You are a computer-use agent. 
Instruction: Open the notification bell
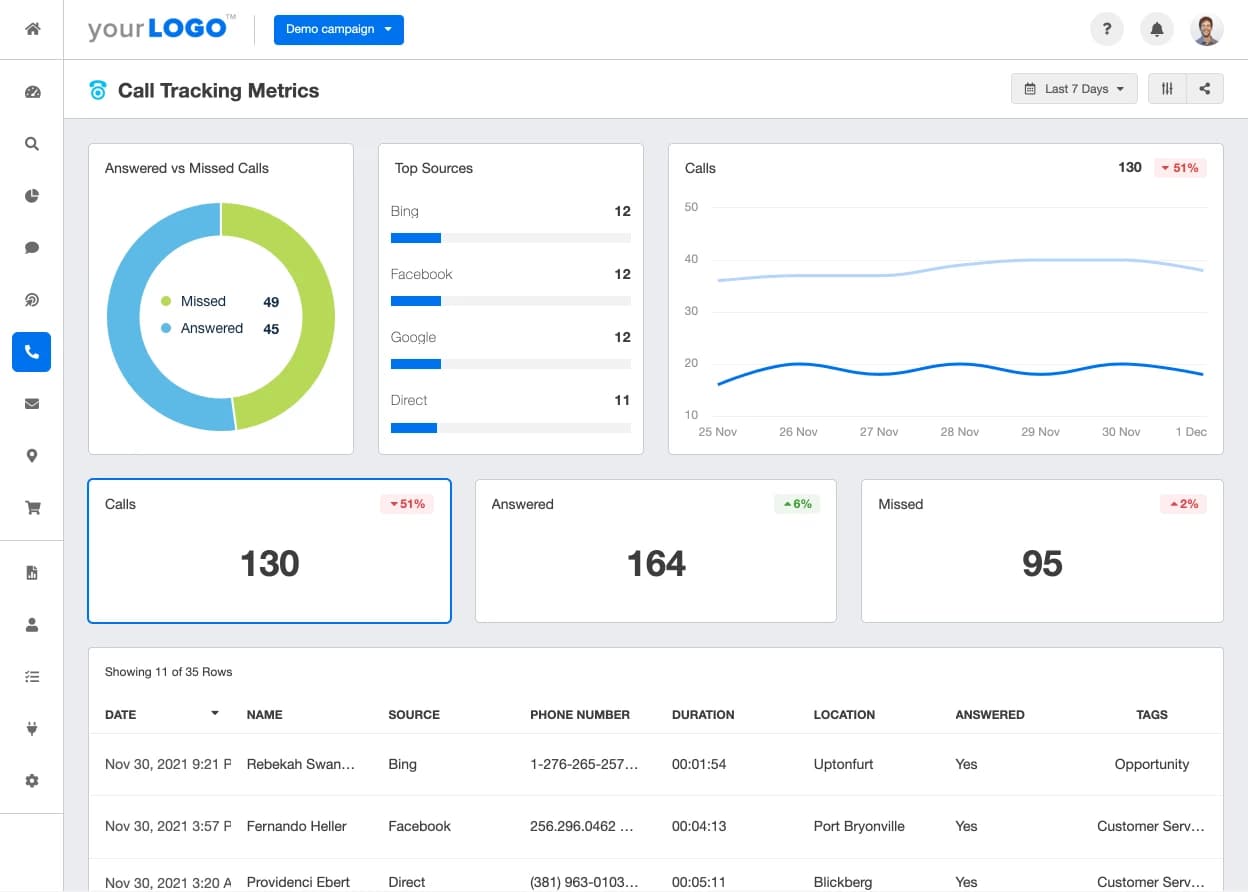pyautogui.click(x=1156, y=29)
